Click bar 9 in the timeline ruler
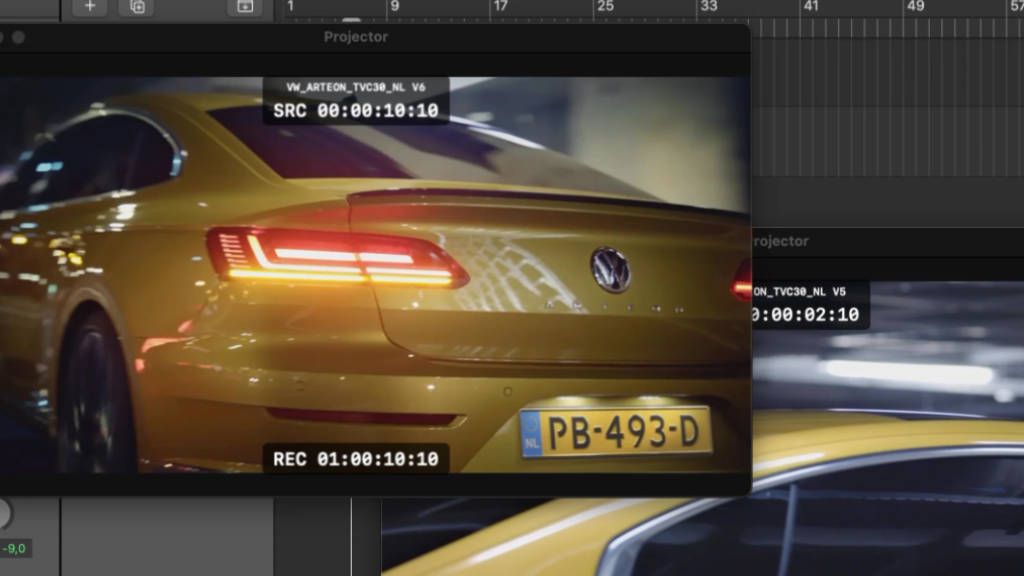 tap(394, 6)
